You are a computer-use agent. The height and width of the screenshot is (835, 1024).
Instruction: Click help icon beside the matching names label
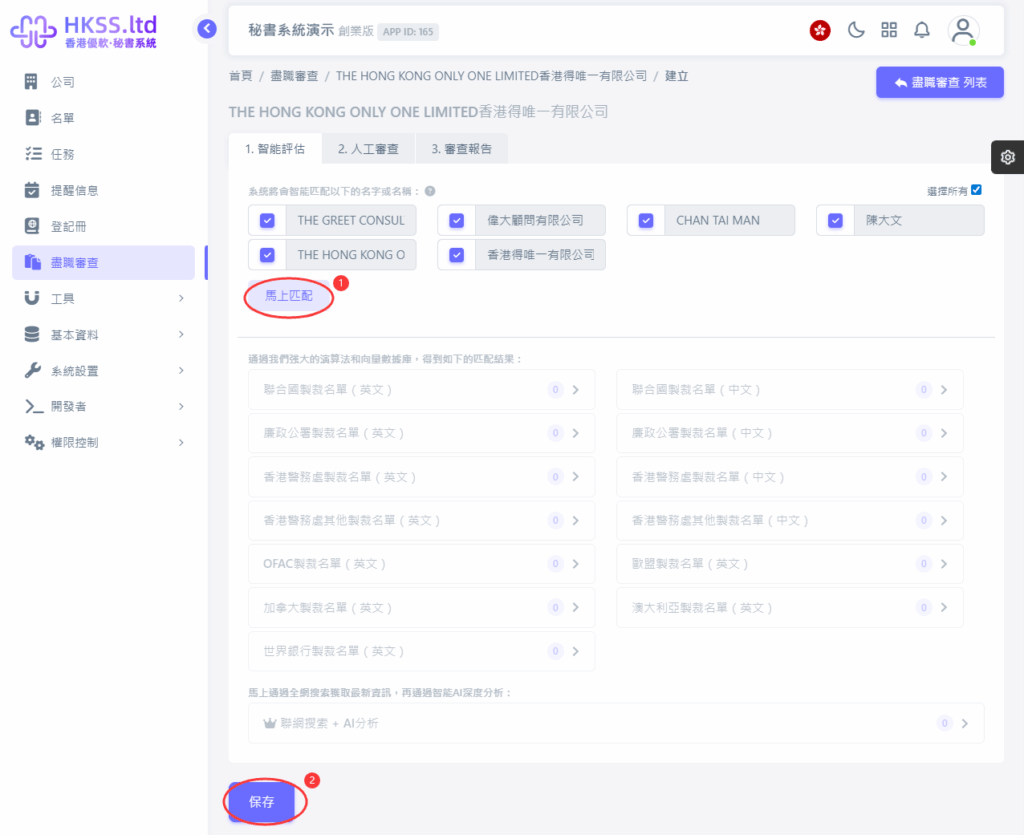(430, 191)
